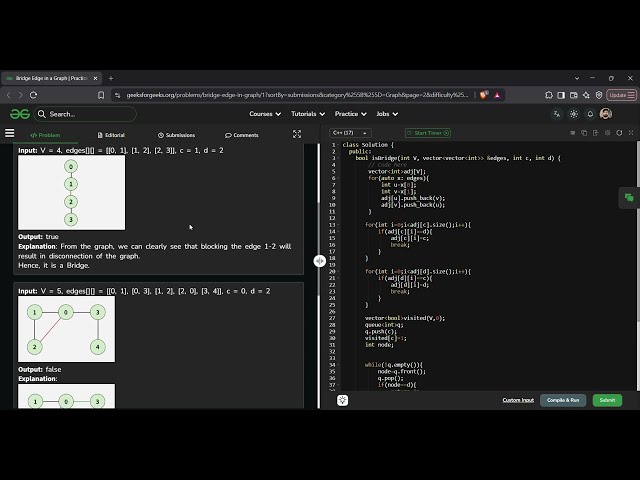
Task: Click code line 27 vector<bool>visited
Action: (405, 318)
